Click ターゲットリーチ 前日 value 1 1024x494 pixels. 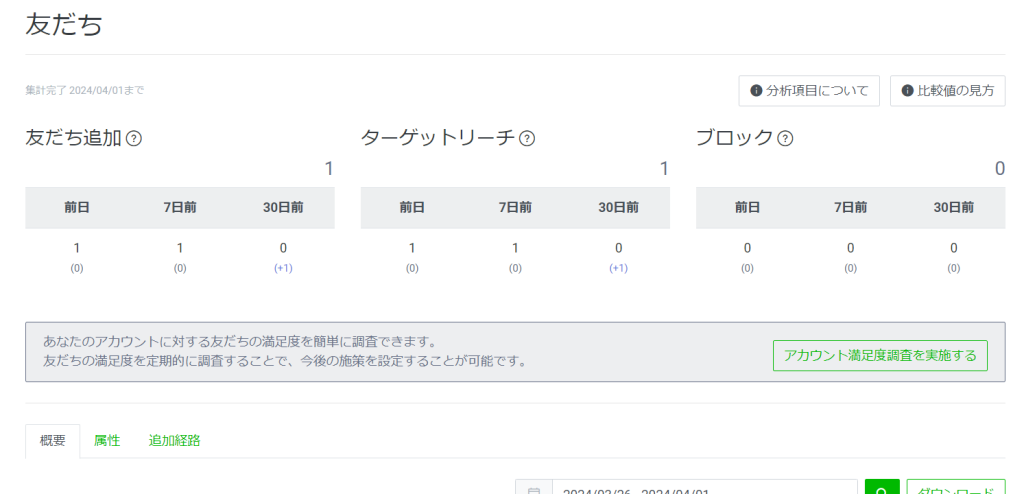(x=412, y=248)
